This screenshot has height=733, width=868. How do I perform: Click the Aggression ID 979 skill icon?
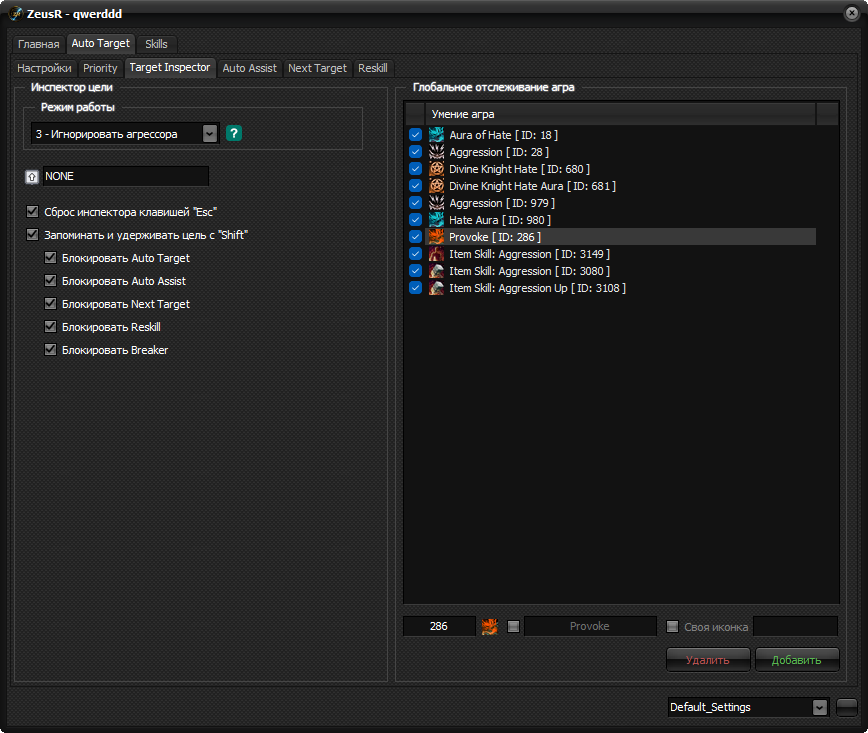coord(436,203)
